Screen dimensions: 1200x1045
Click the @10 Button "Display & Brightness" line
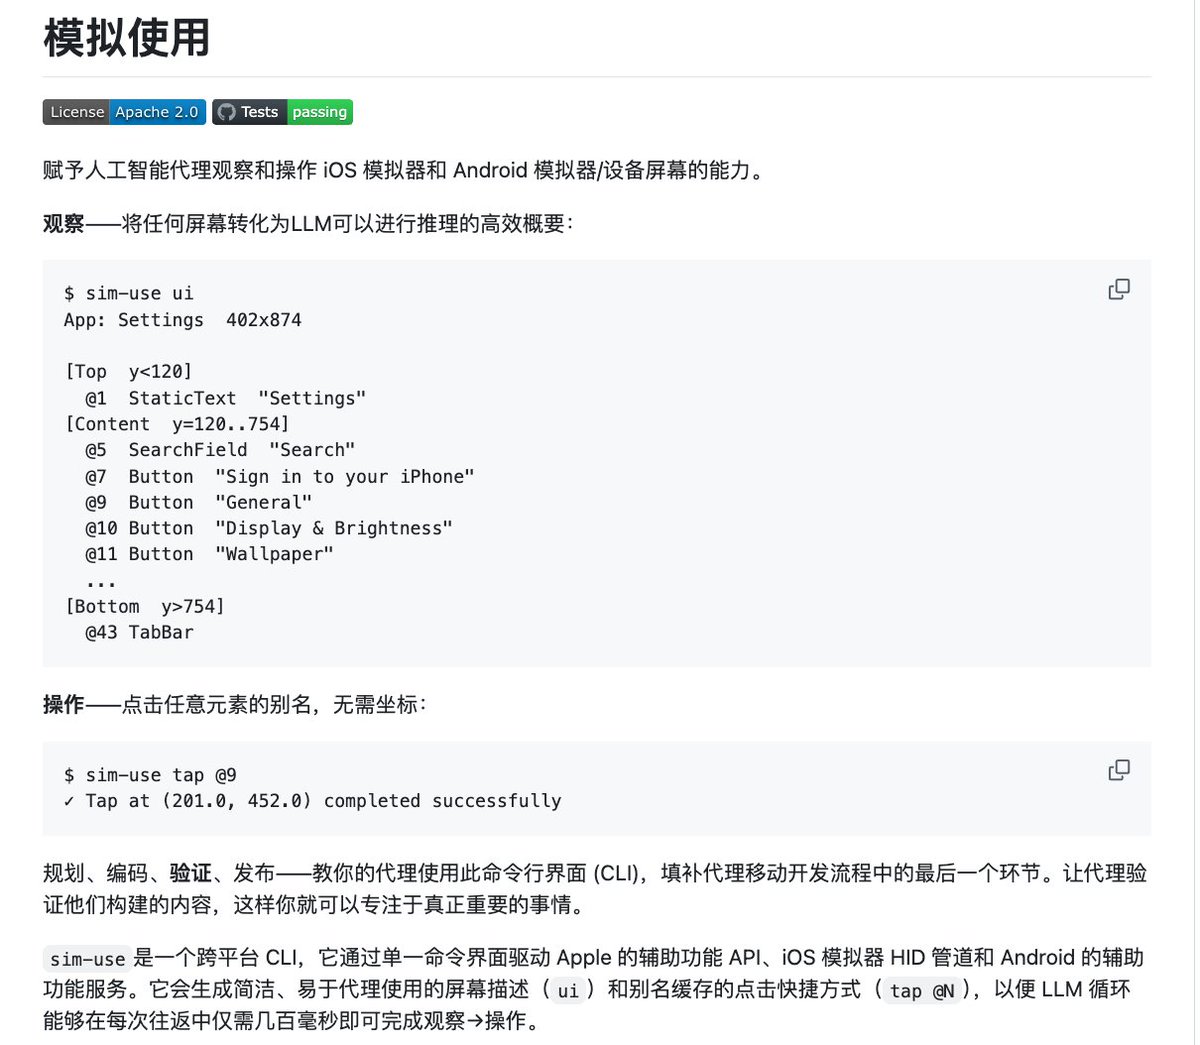click(269, 528)
